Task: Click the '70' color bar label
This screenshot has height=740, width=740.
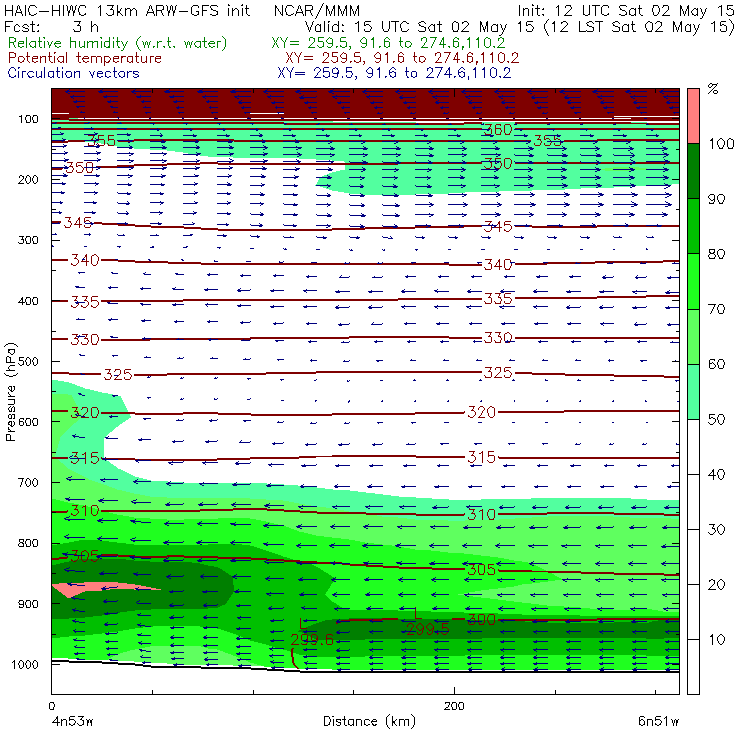Action: [x=716, y=309]
